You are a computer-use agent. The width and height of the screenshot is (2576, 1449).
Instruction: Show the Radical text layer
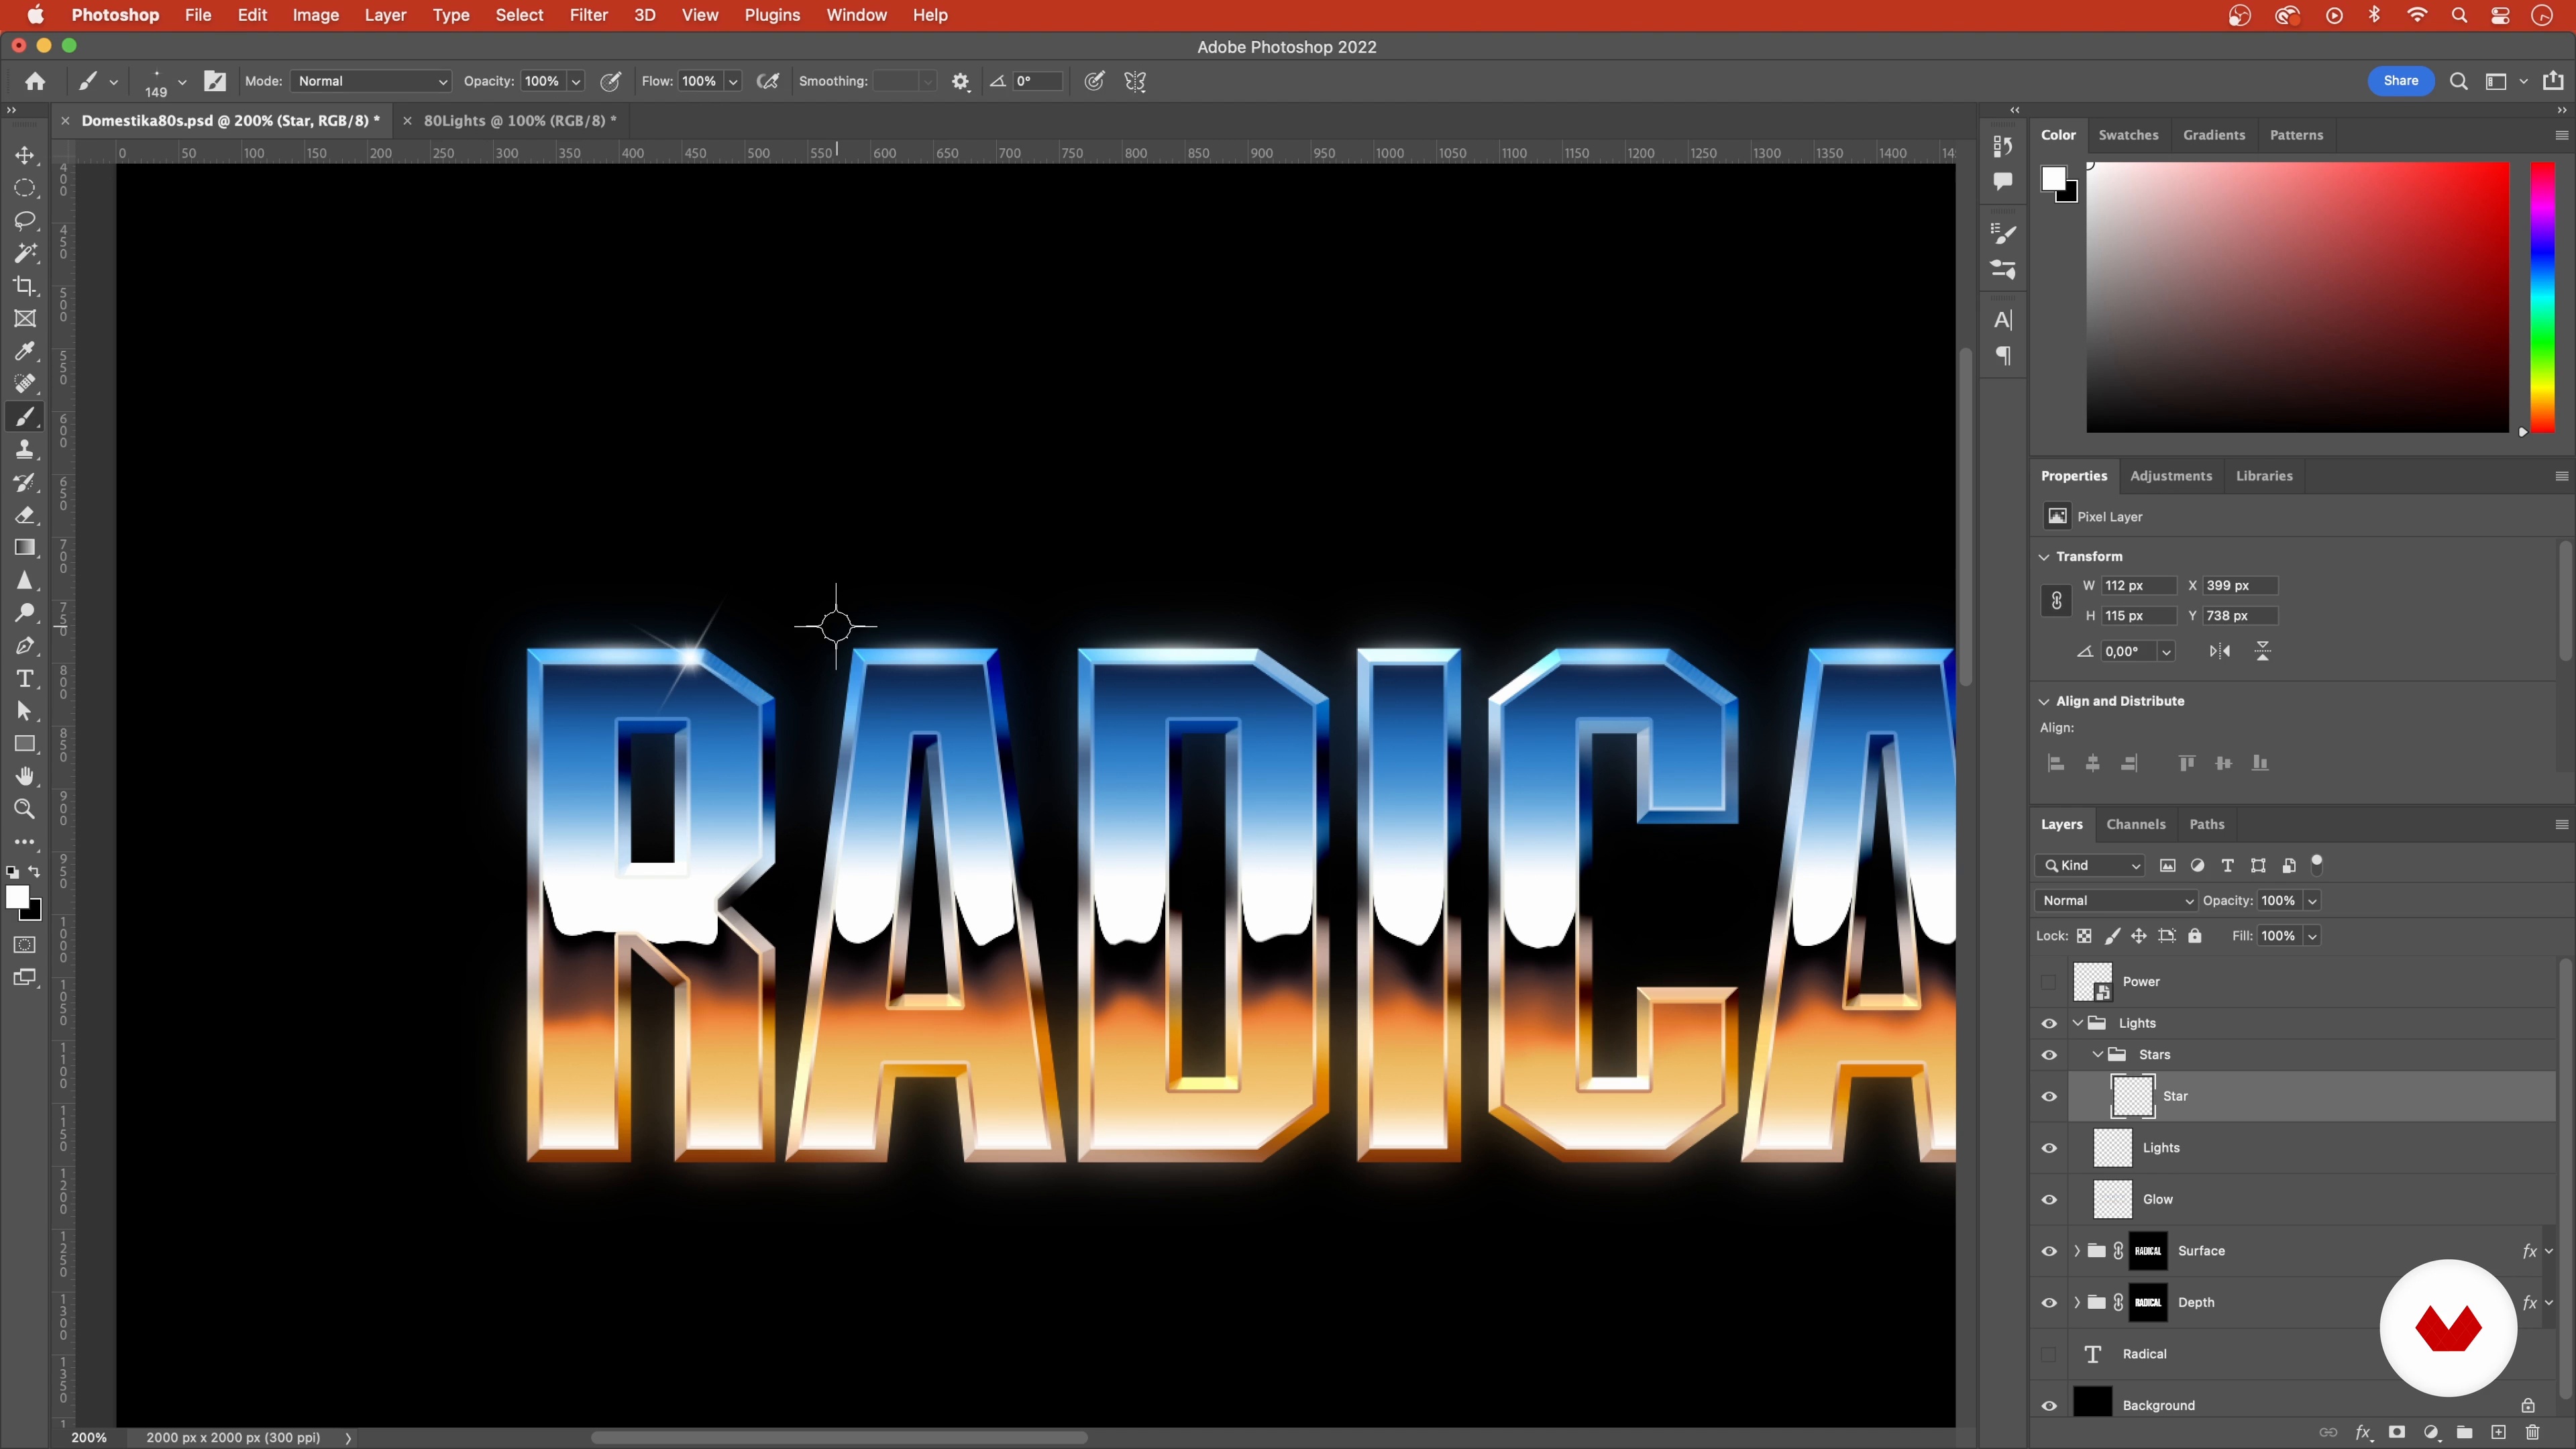(x=2049, y=1355)
